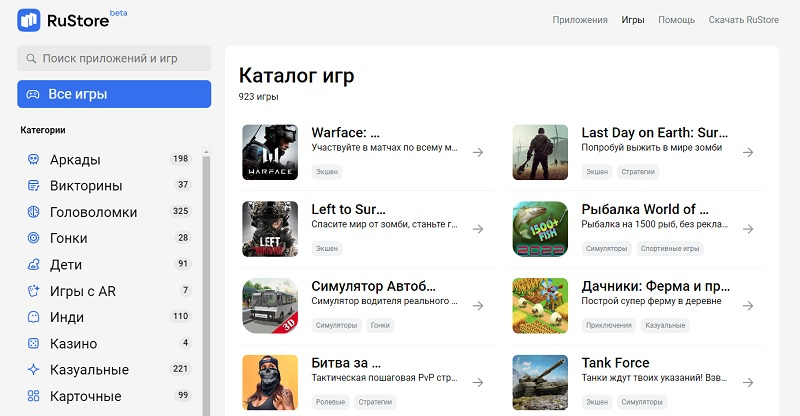Open the Warface game thumbnail

270,152
